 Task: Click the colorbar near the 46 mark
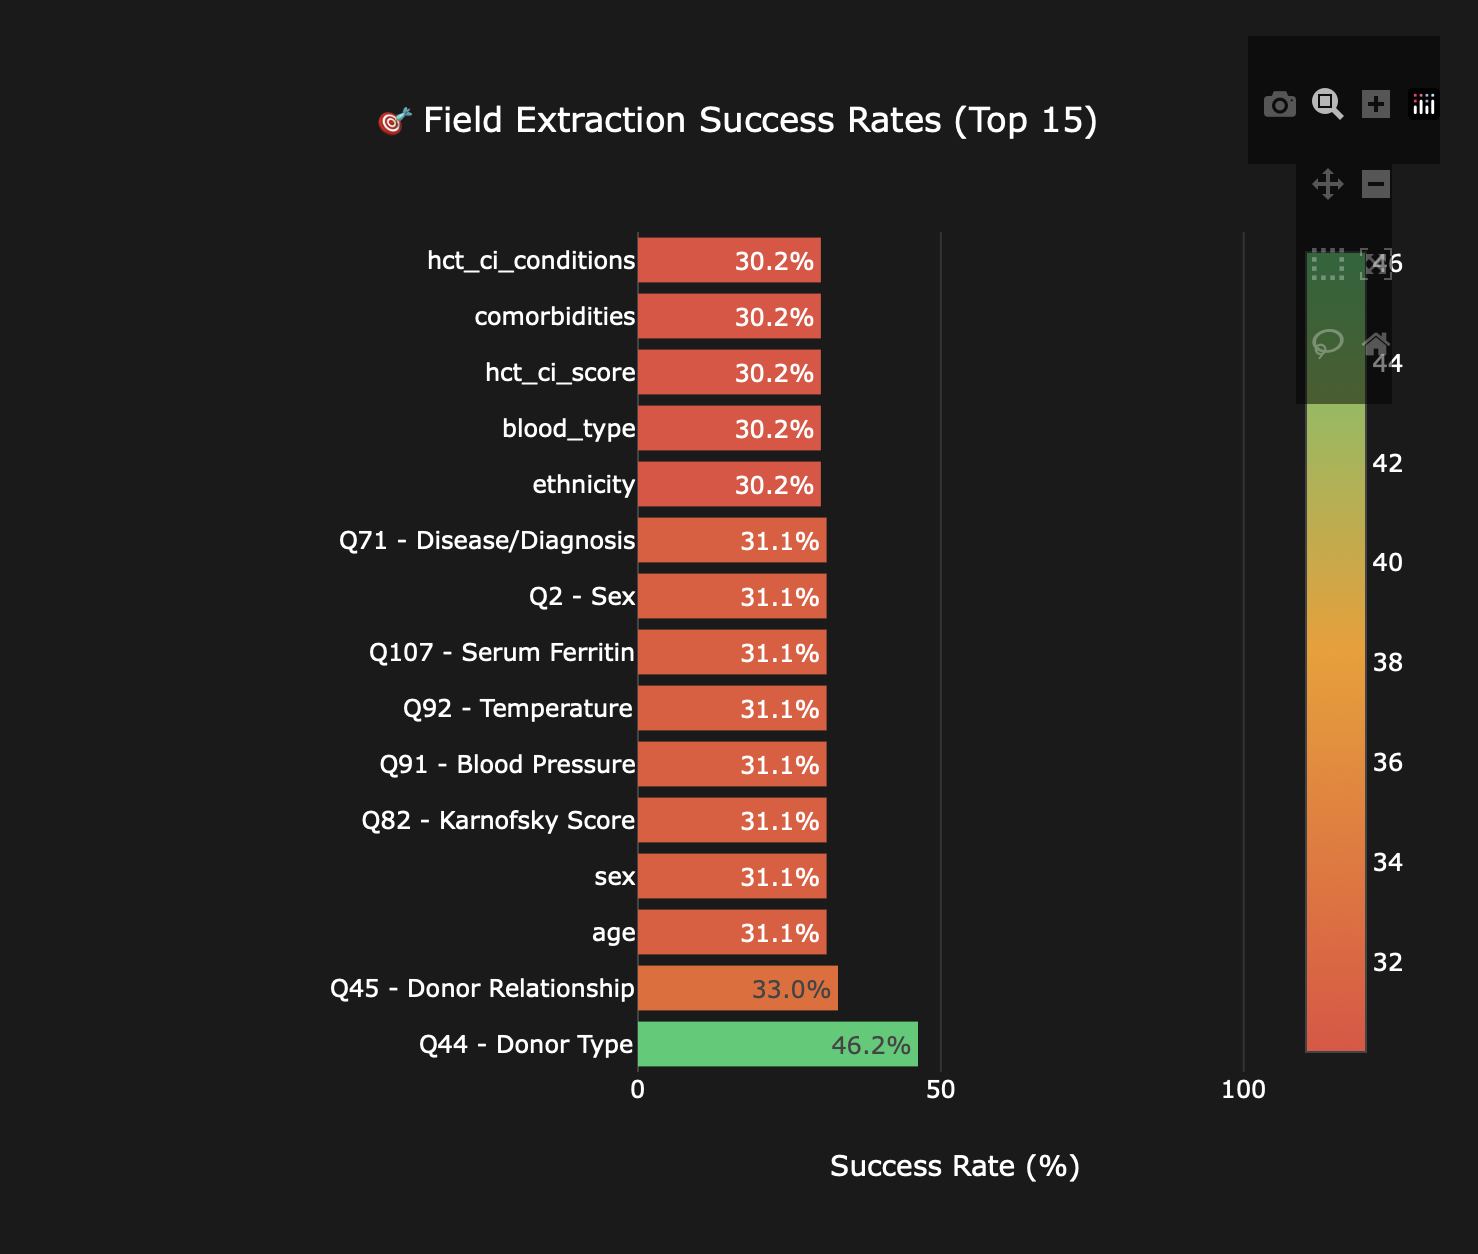(1335, 265)
